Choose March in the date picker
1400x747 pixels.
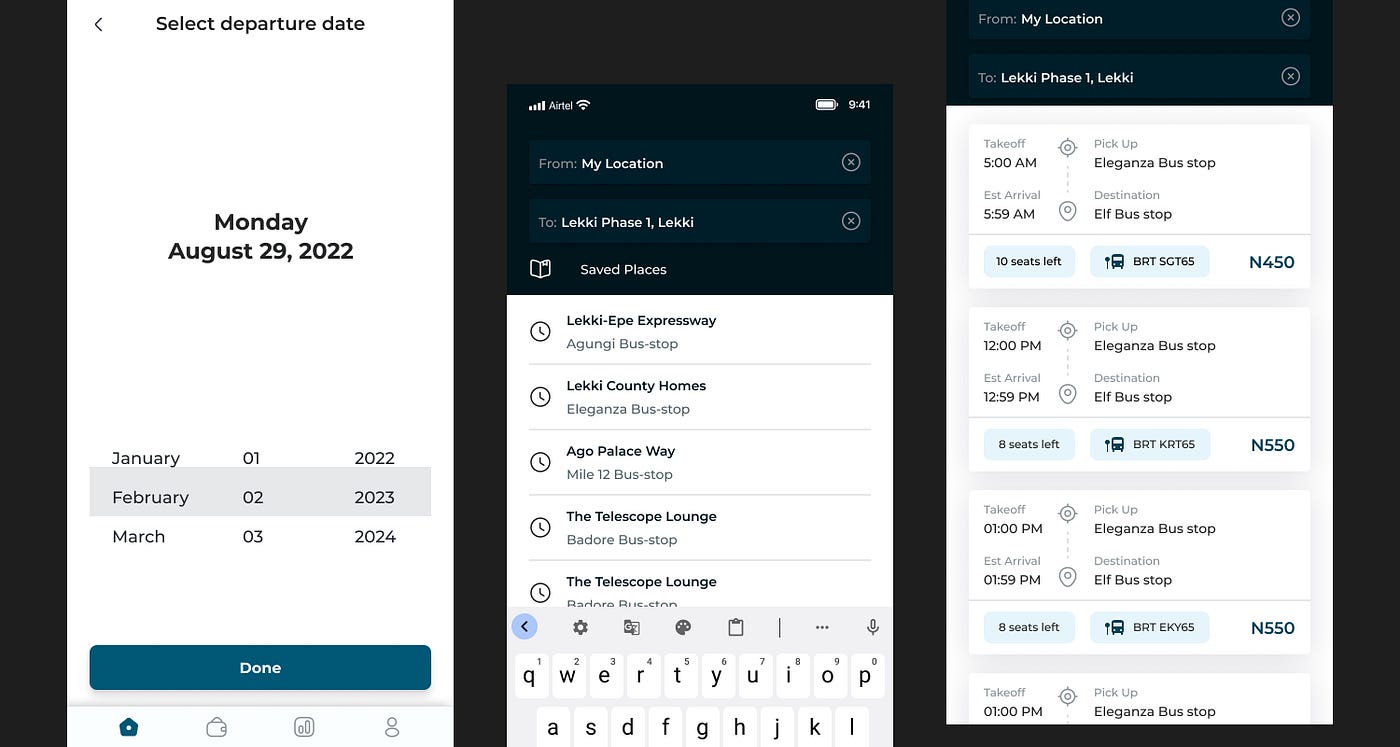[x=138, y=536]
